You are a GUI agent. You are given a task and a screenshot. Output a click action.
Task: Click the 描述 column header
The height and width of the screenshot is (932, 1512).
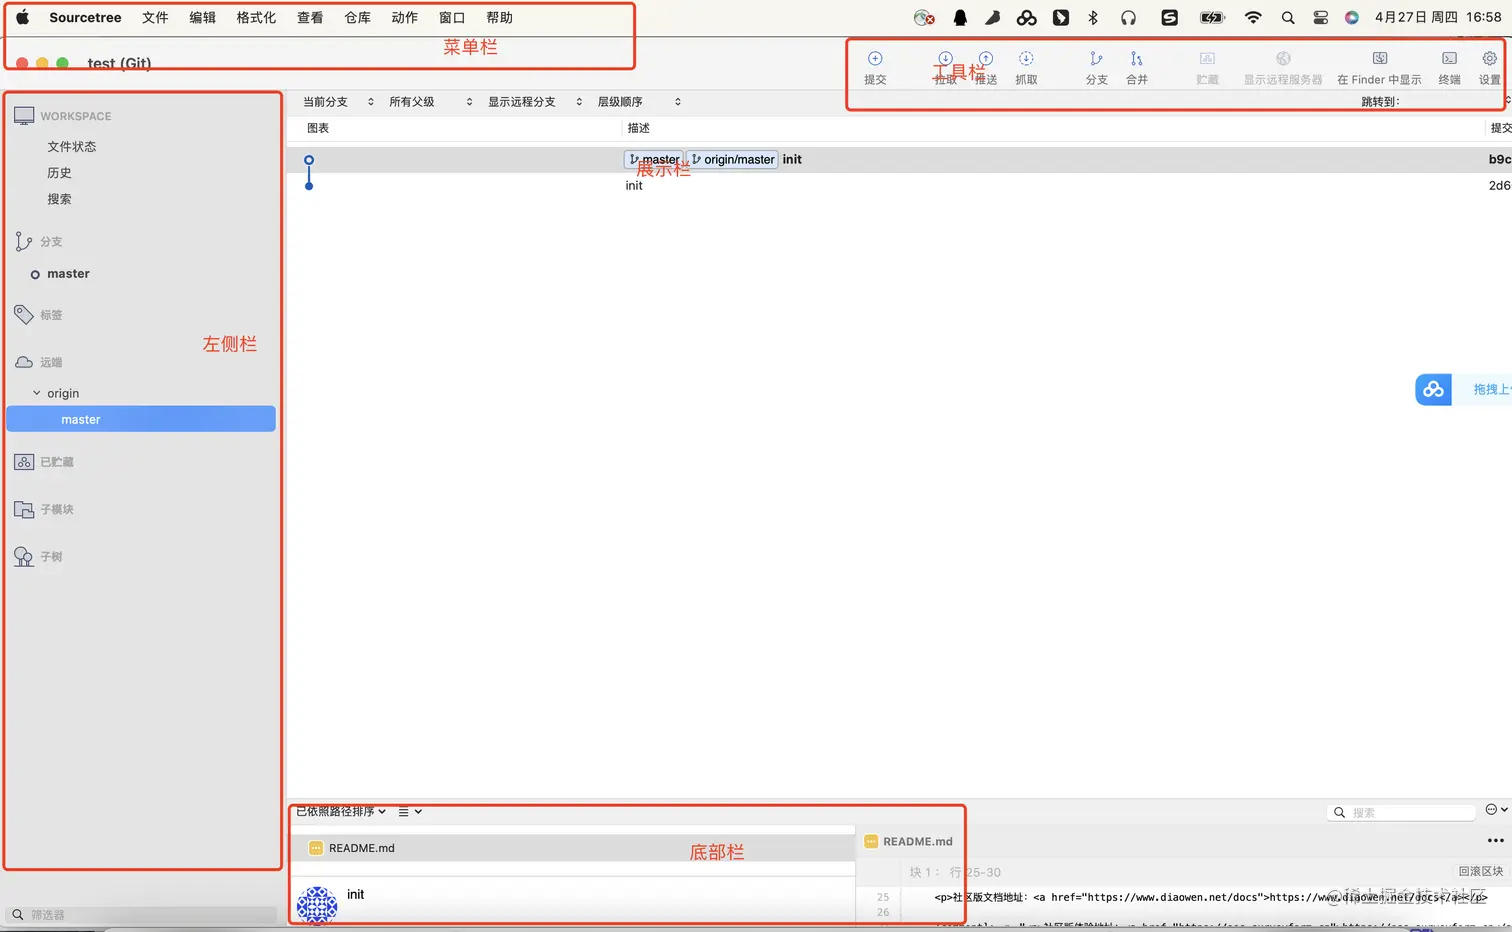pos(638,128)
